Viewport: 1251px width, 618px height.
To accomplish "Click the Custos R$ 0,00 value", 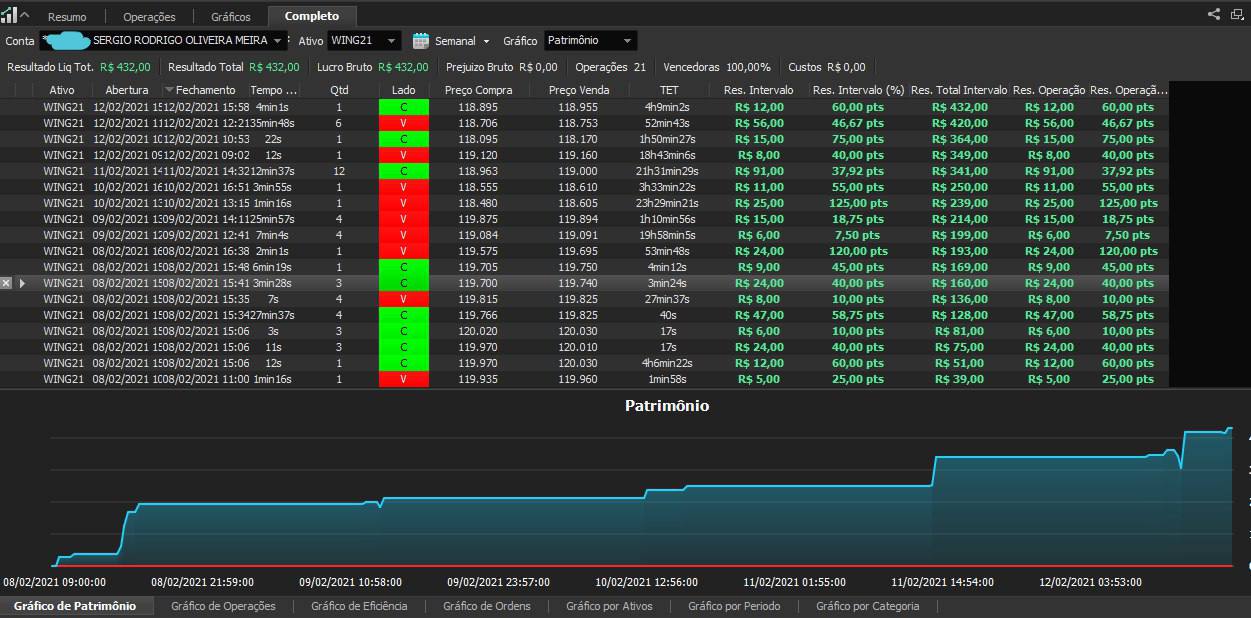I will point(846,67).
